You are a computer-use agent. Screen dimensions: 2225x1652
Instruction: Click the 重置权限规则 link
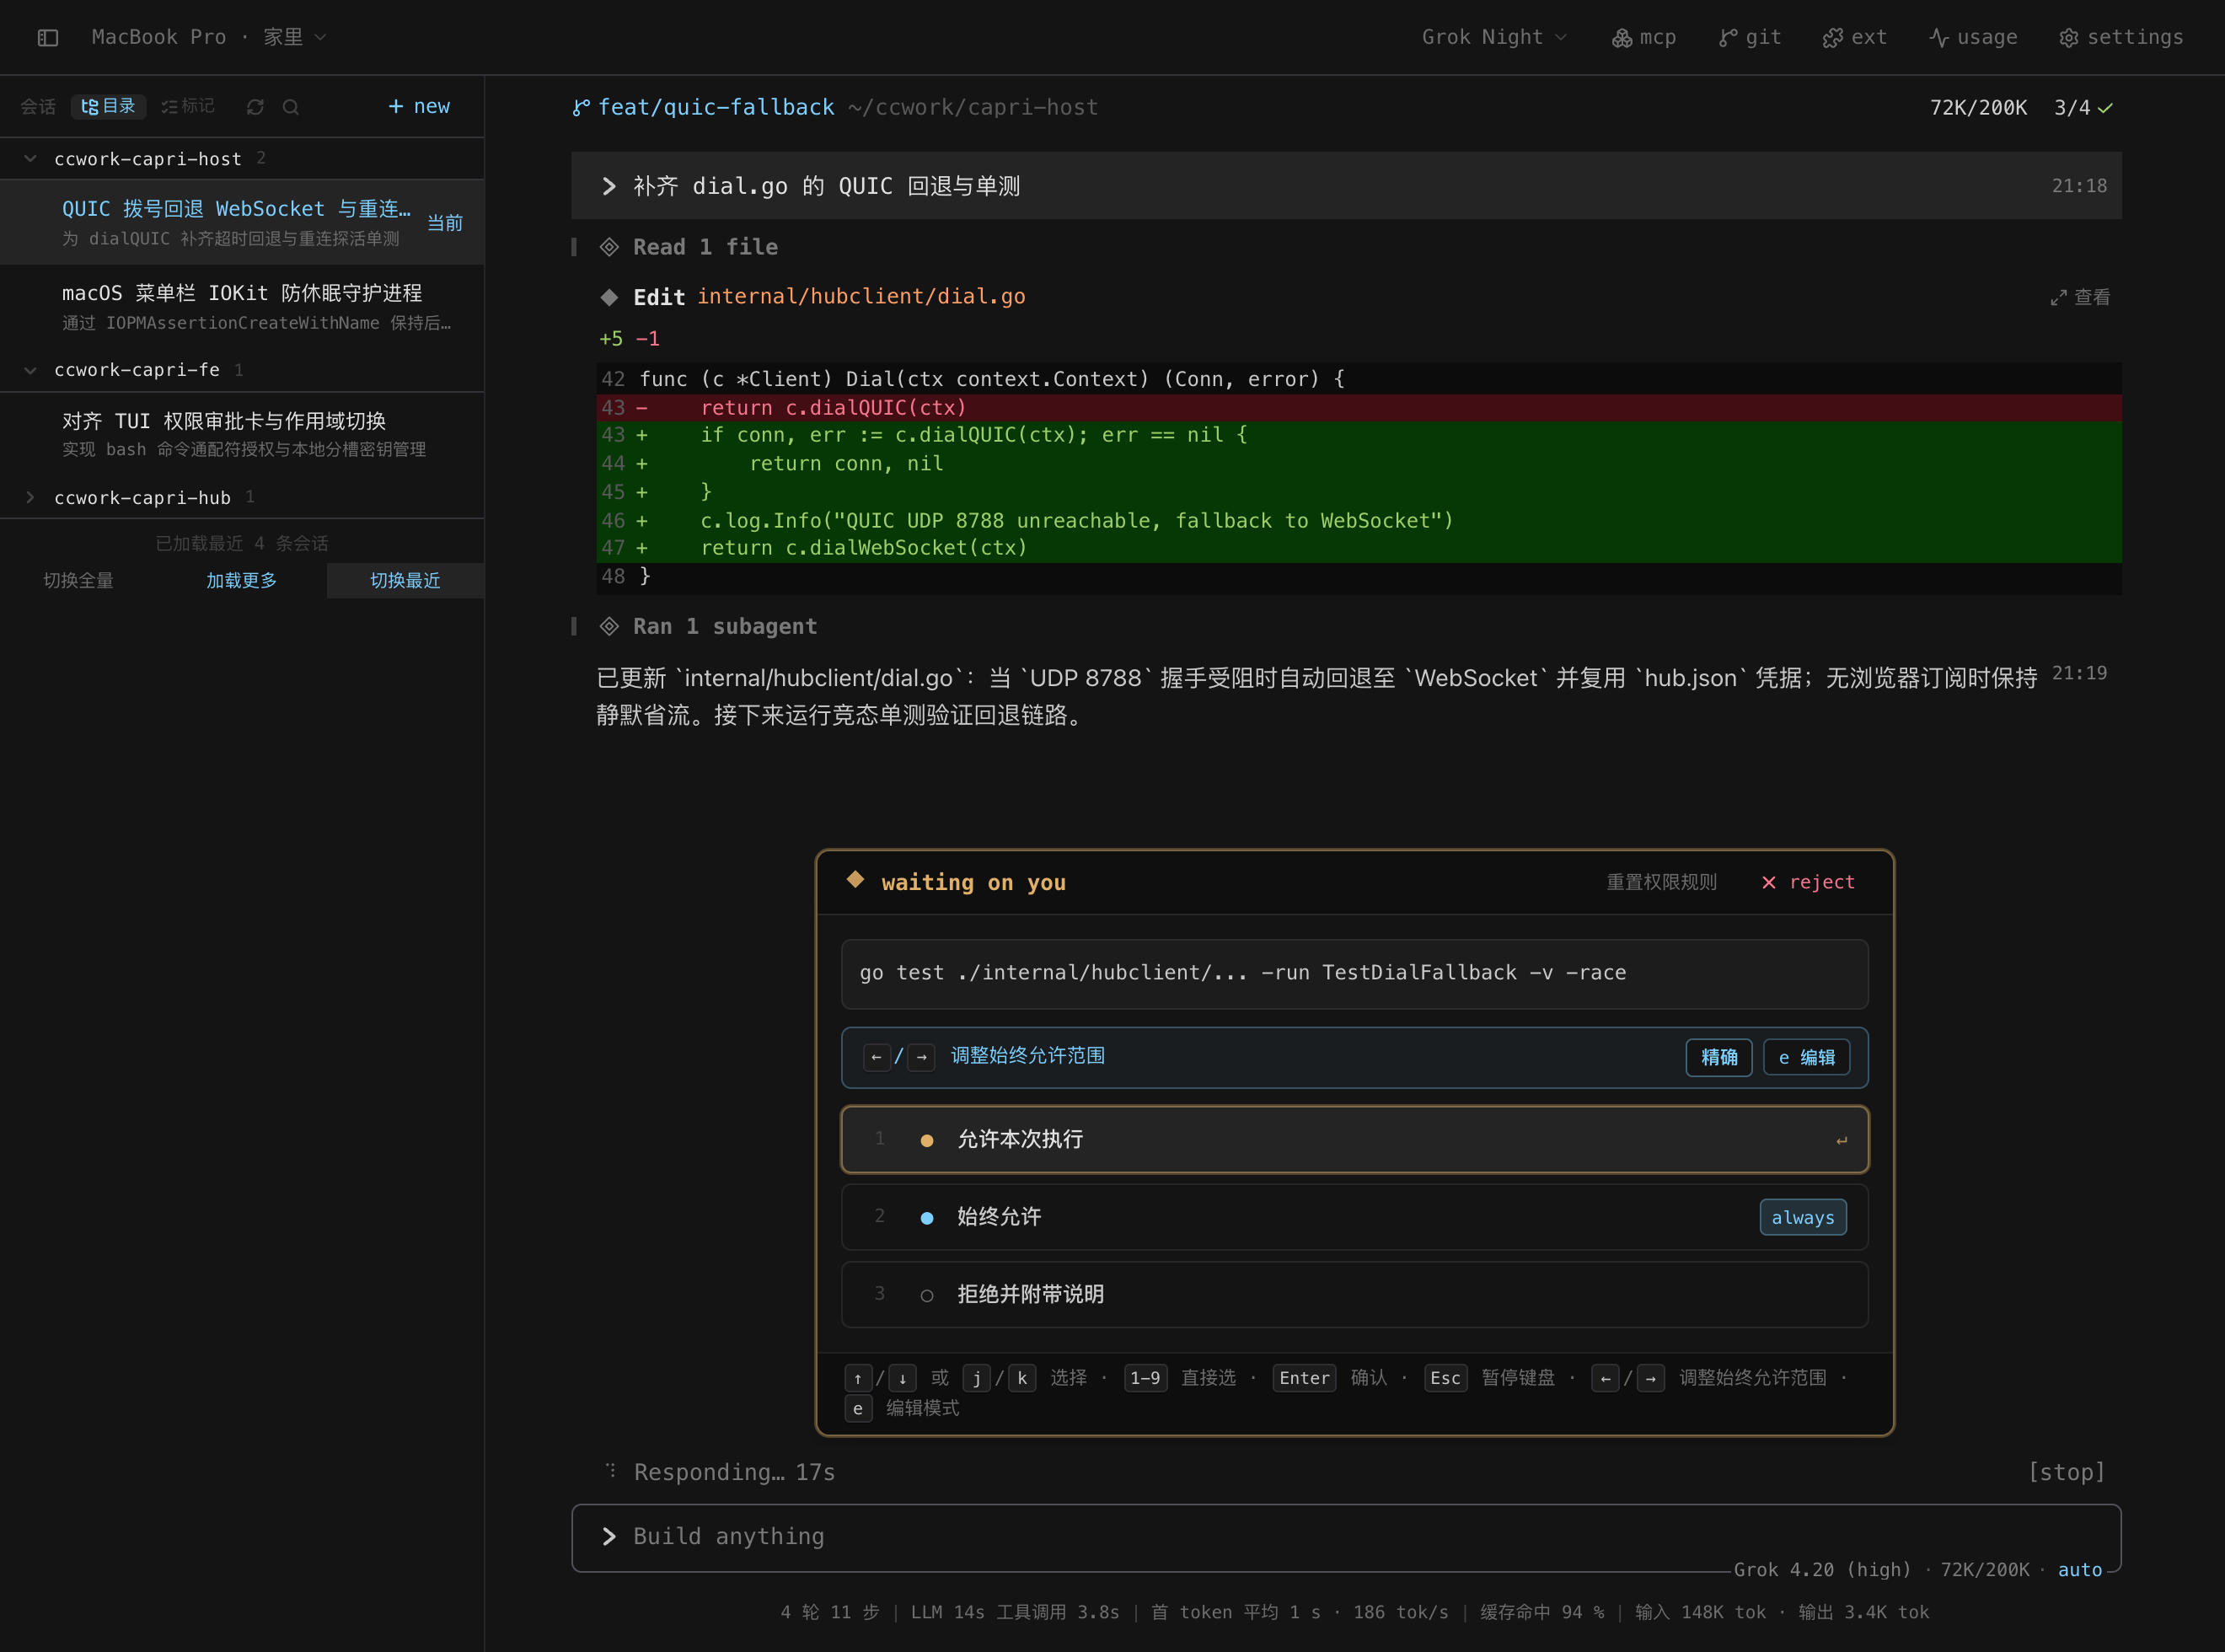pos(1662,882)
